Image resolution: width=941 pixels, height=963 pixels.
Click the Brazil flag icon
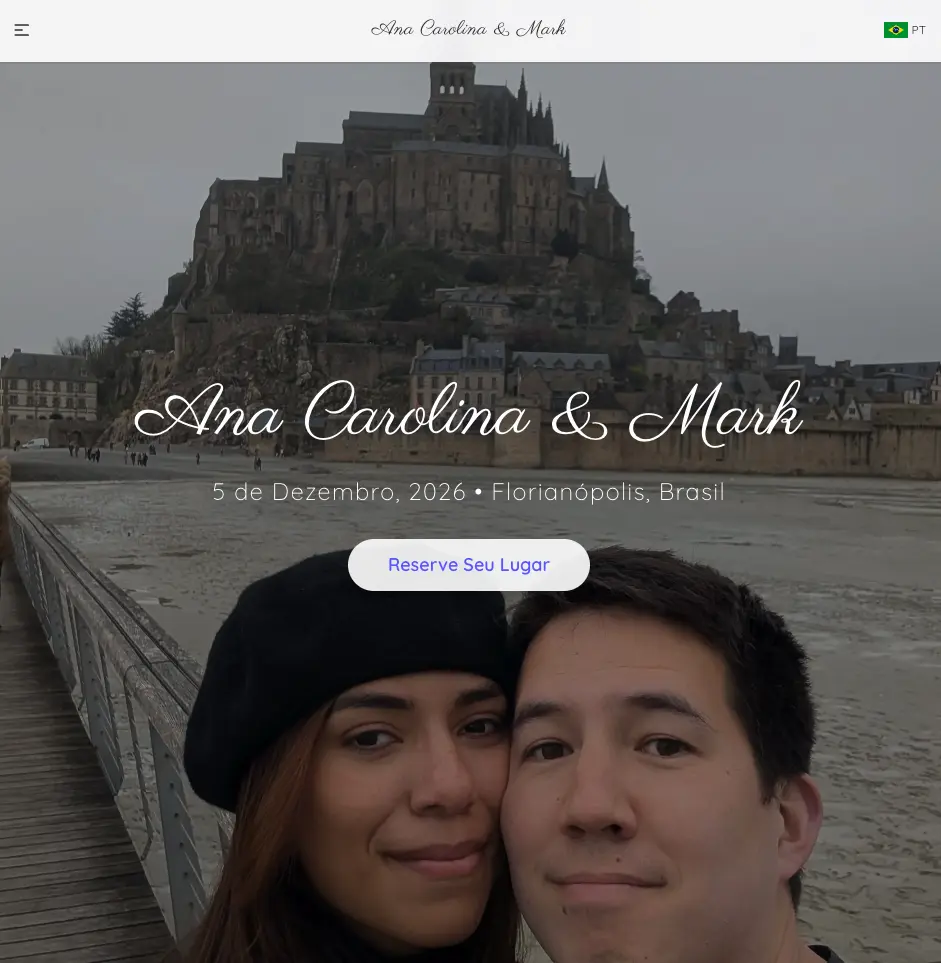click(x=895, y=30)
